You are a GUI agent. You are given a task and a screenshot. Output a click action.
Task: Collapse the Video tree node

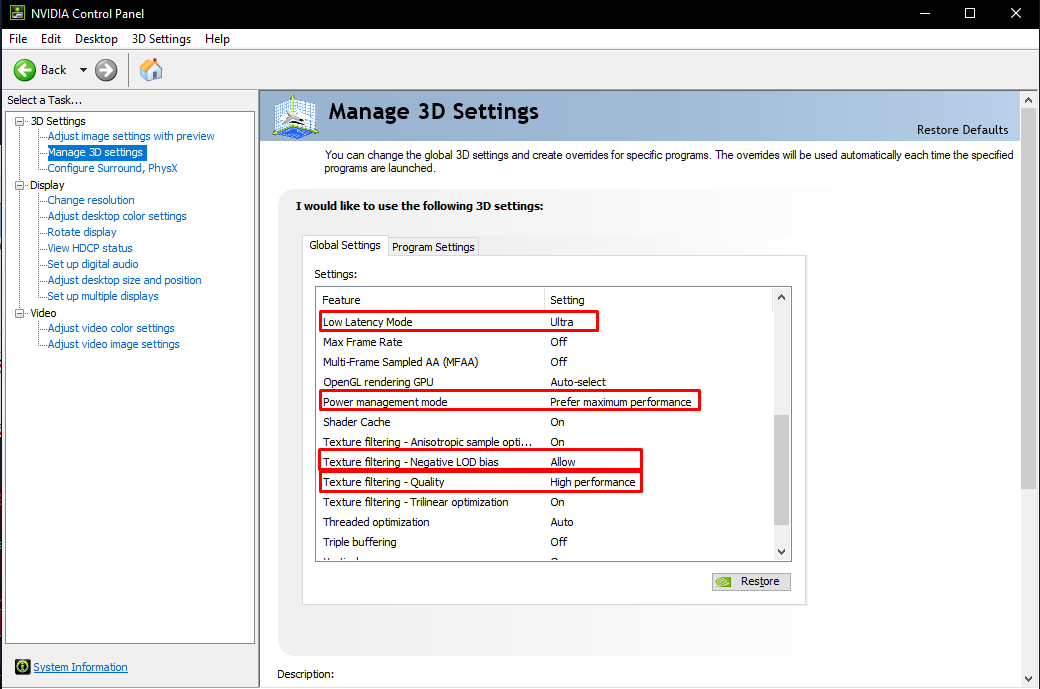click(20, 313)
